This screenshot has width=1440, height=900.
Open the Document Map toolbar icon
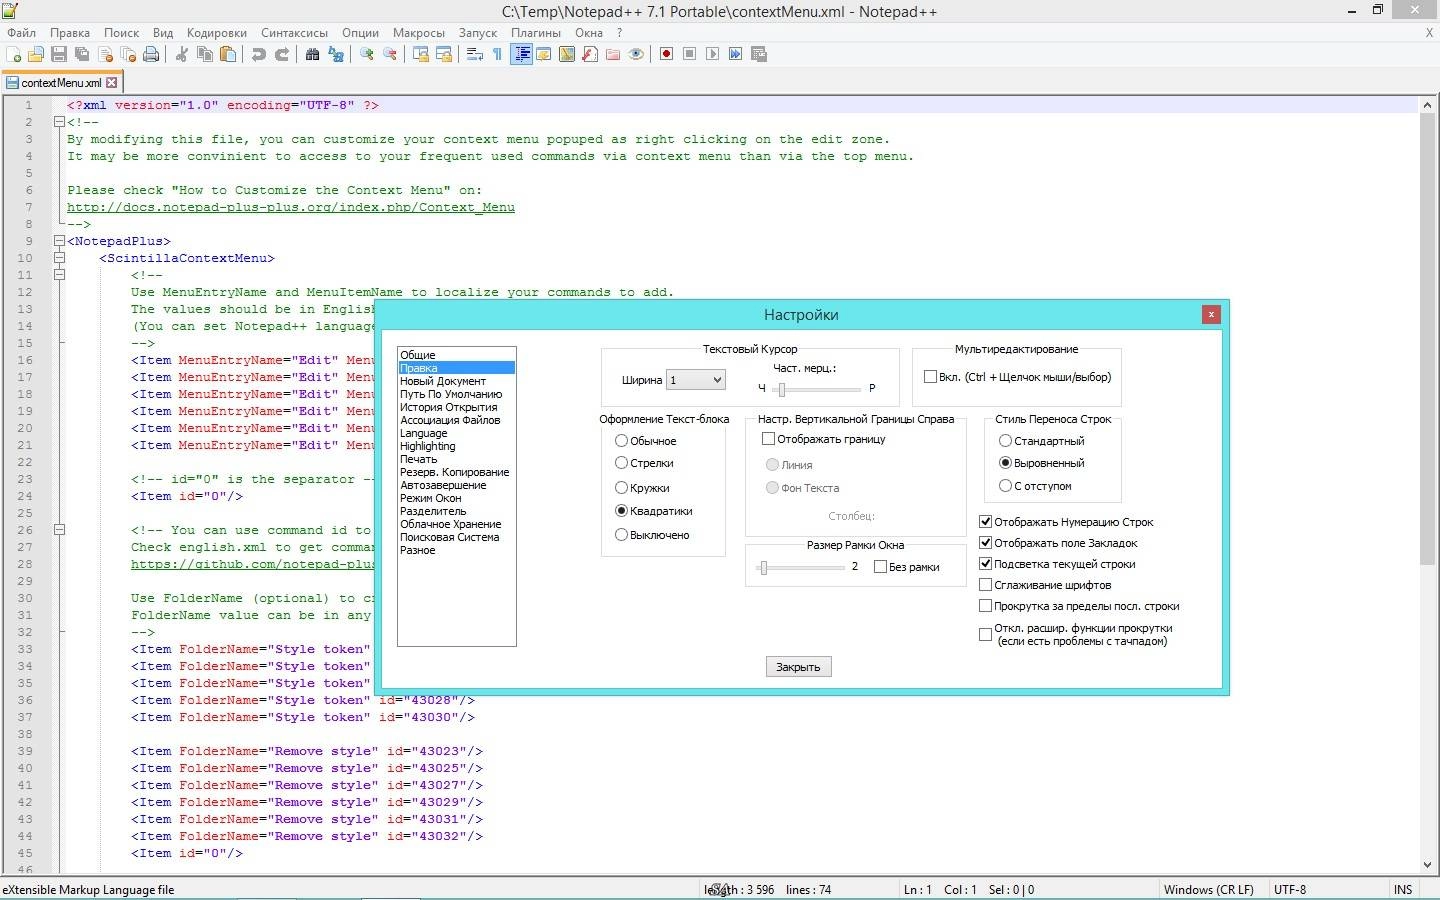(x=567, y=54)
